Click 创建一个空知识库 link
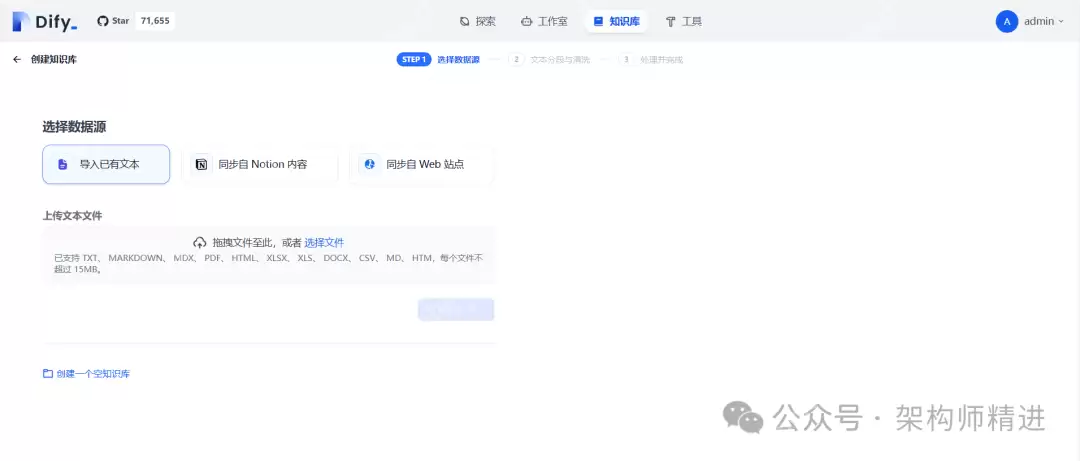This screenshot has width=1080, height=461. (x=93, y=373)
